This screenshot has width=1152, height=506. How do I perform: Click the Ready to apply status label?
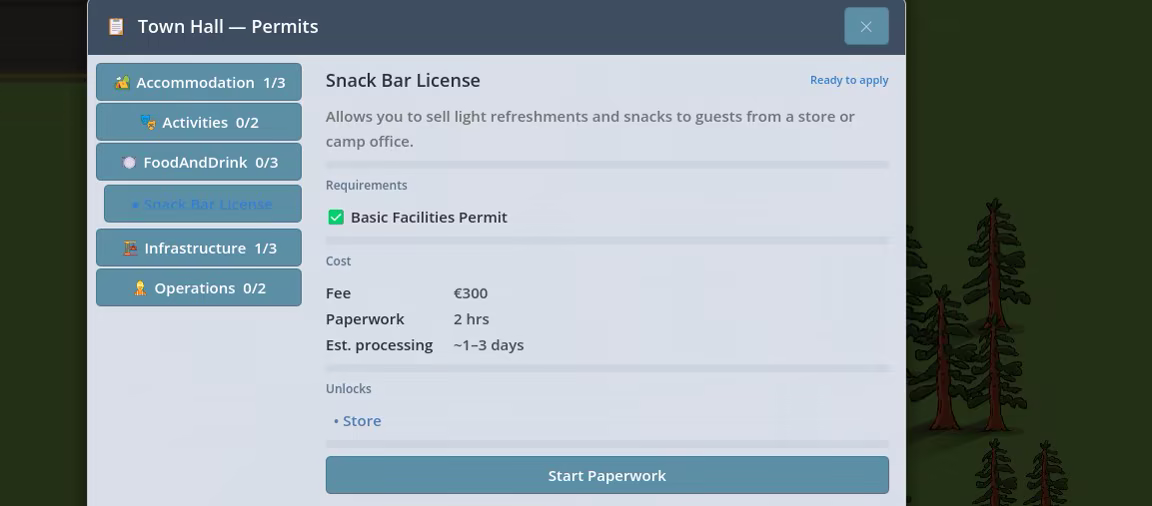pos(849,80)
